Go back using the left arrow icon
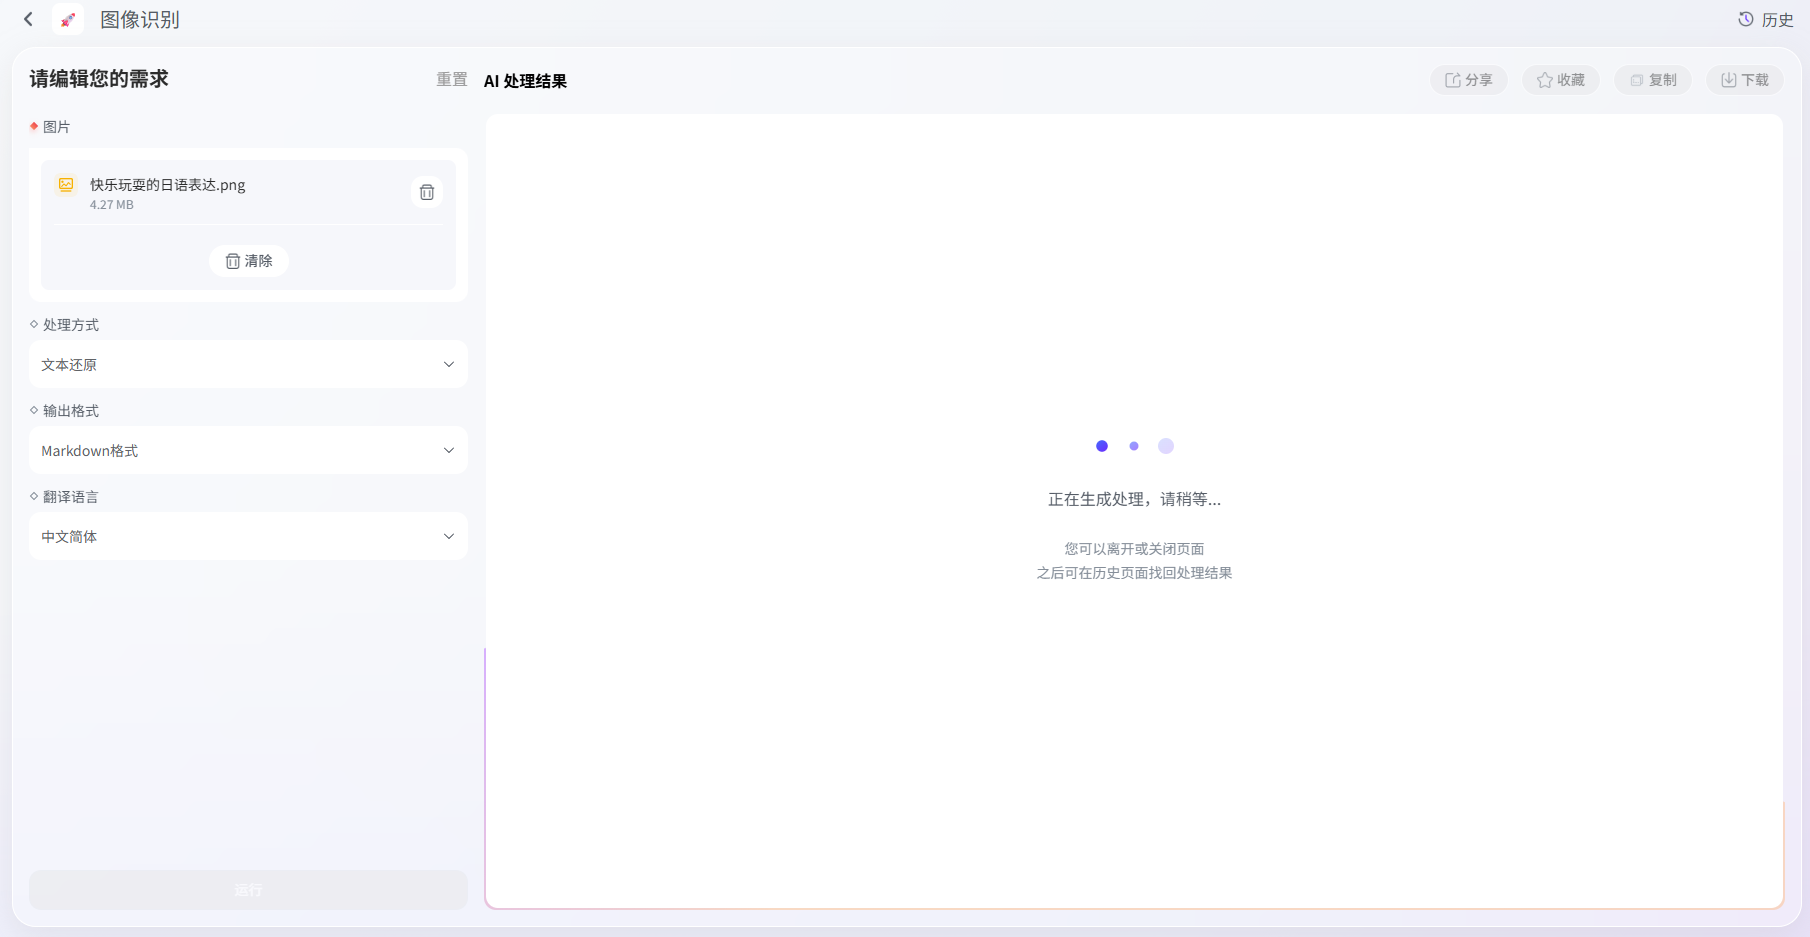The width and height of the screenshot is (1810, 937). pyautogui.click(x=29, y=19)
